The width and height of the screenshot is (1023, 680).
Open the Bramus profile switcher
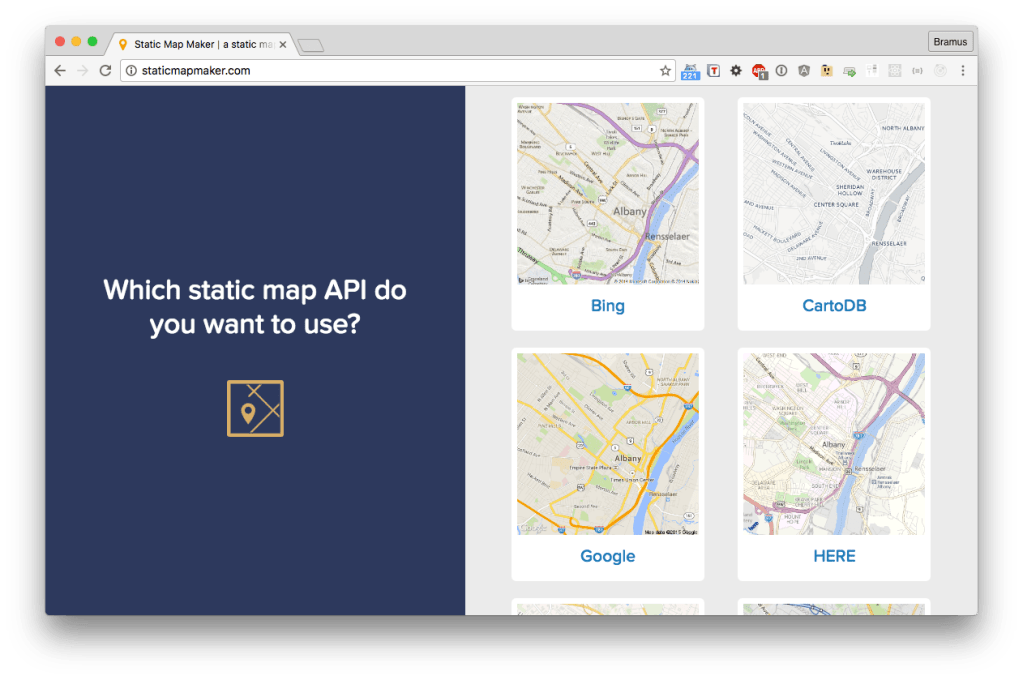(950, 42)
